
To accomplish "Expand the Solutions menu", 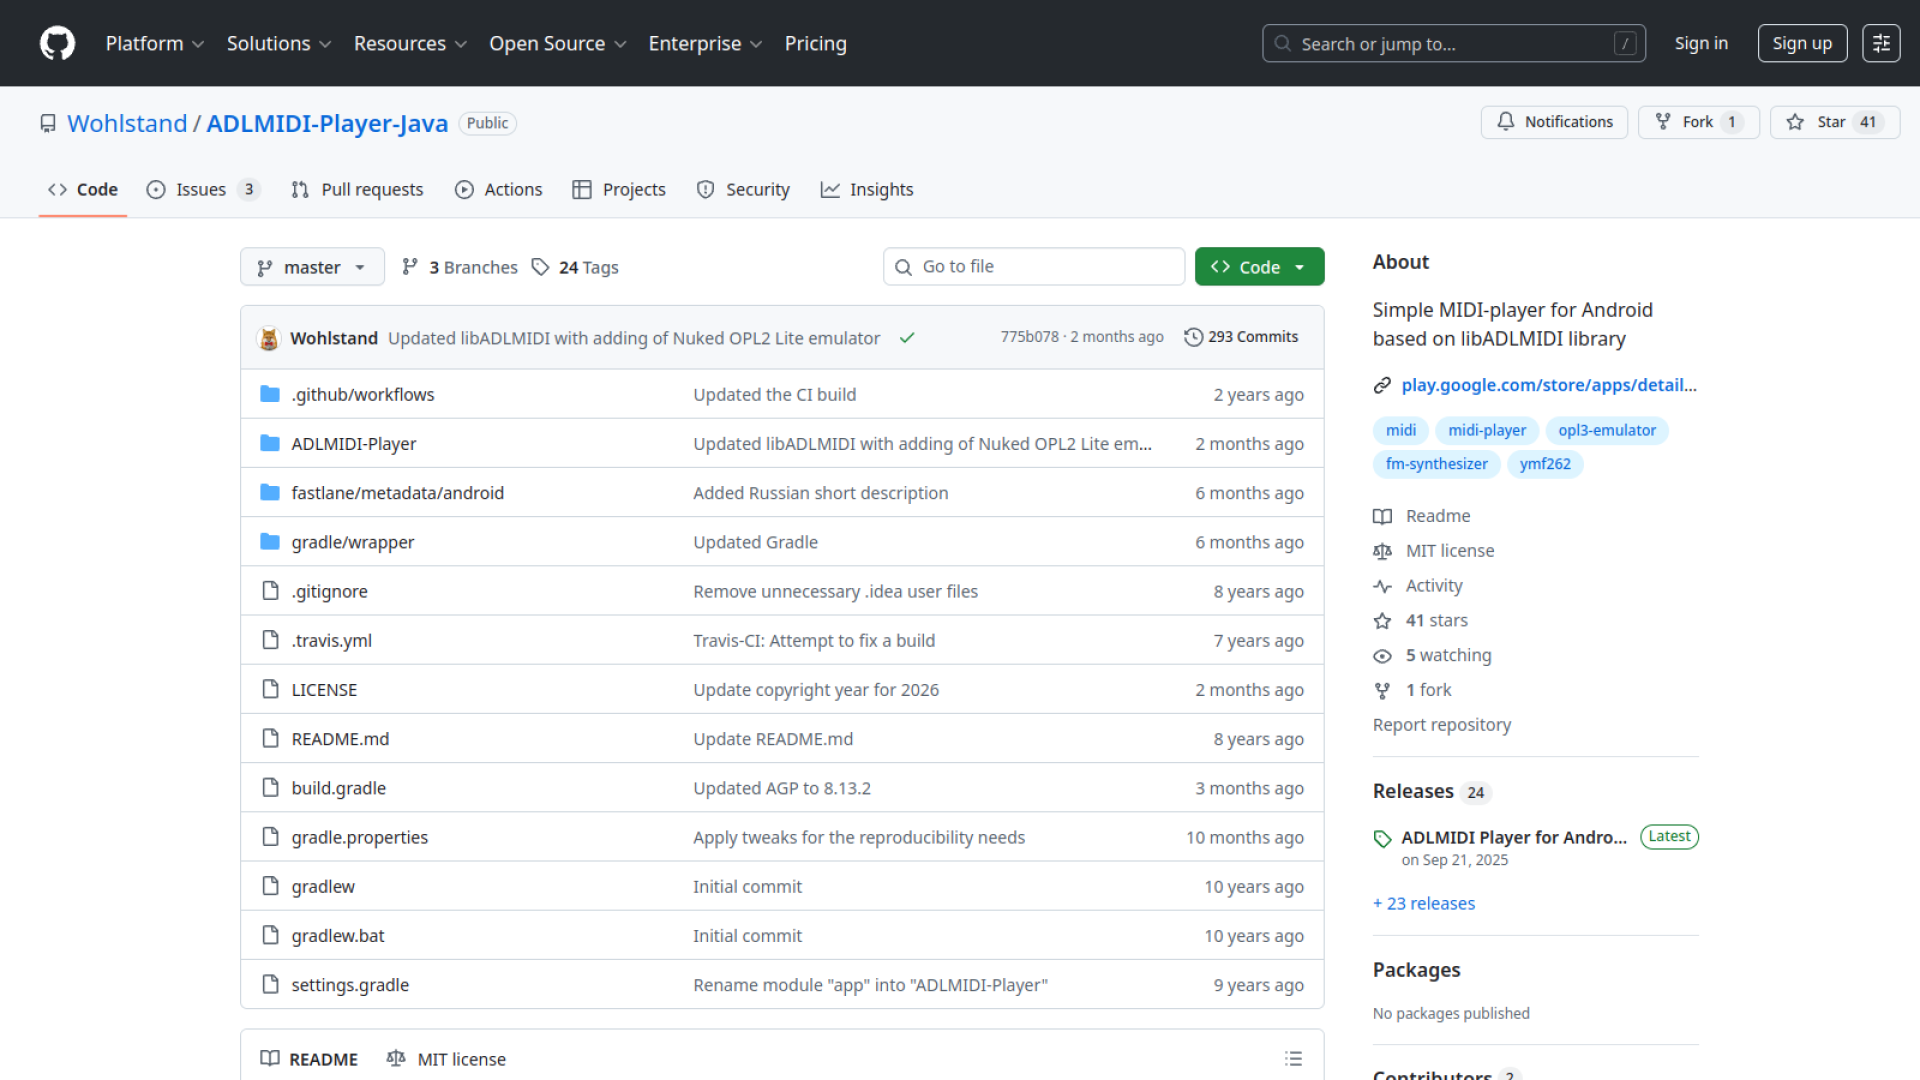I will point(279,43).
